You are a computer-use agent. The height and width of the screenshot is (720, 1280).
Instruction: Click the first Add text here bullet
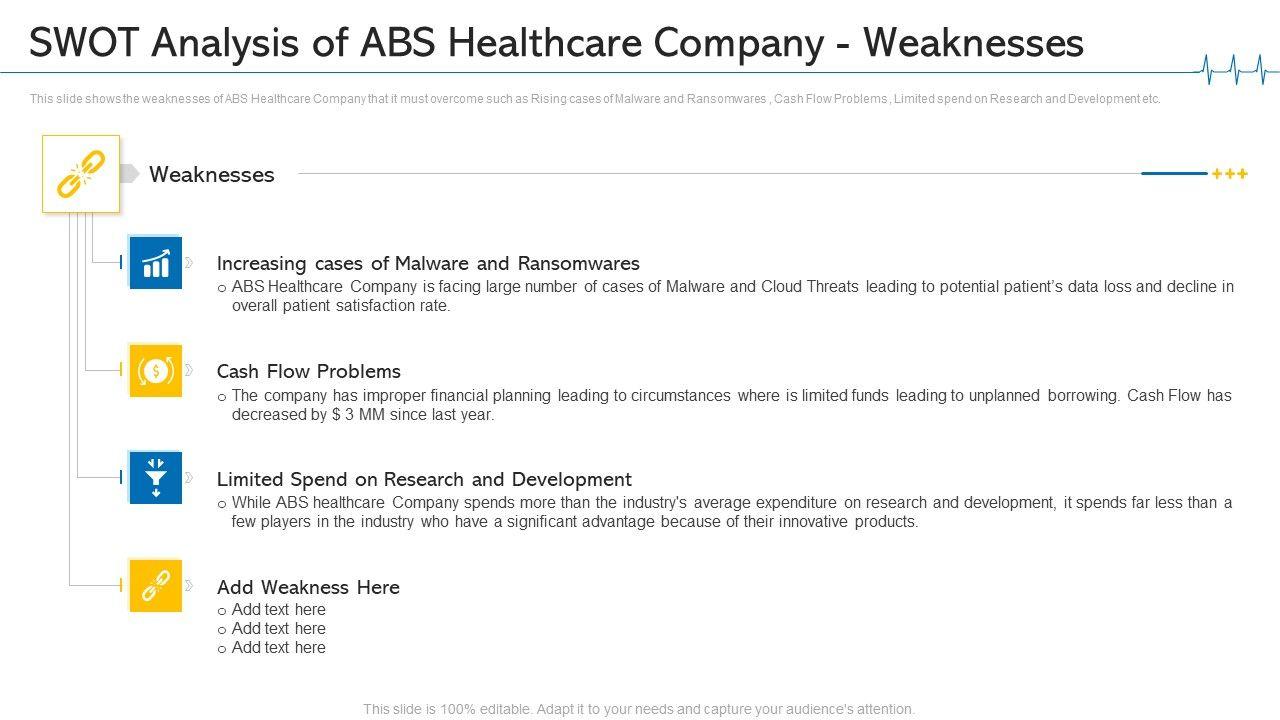tap(278, 610)
